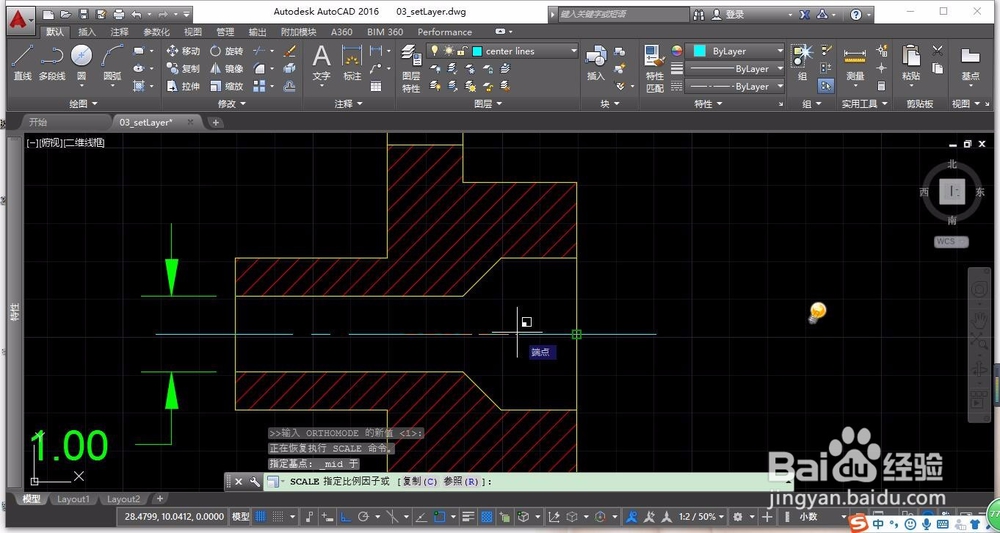
Task: Click the new file tab plus button
Action: 216,122
